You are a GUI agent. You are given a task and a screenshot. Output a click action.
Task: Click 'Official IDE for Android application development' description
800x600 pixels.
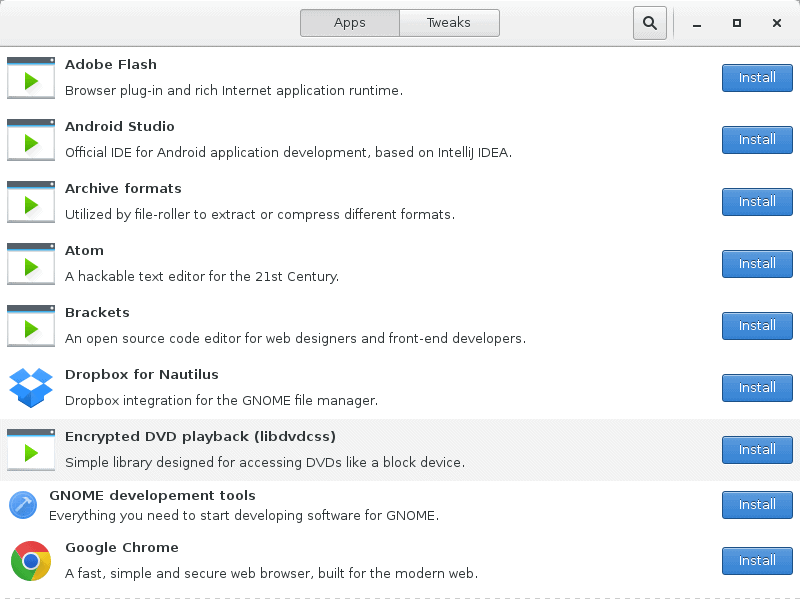pos(288,153)
